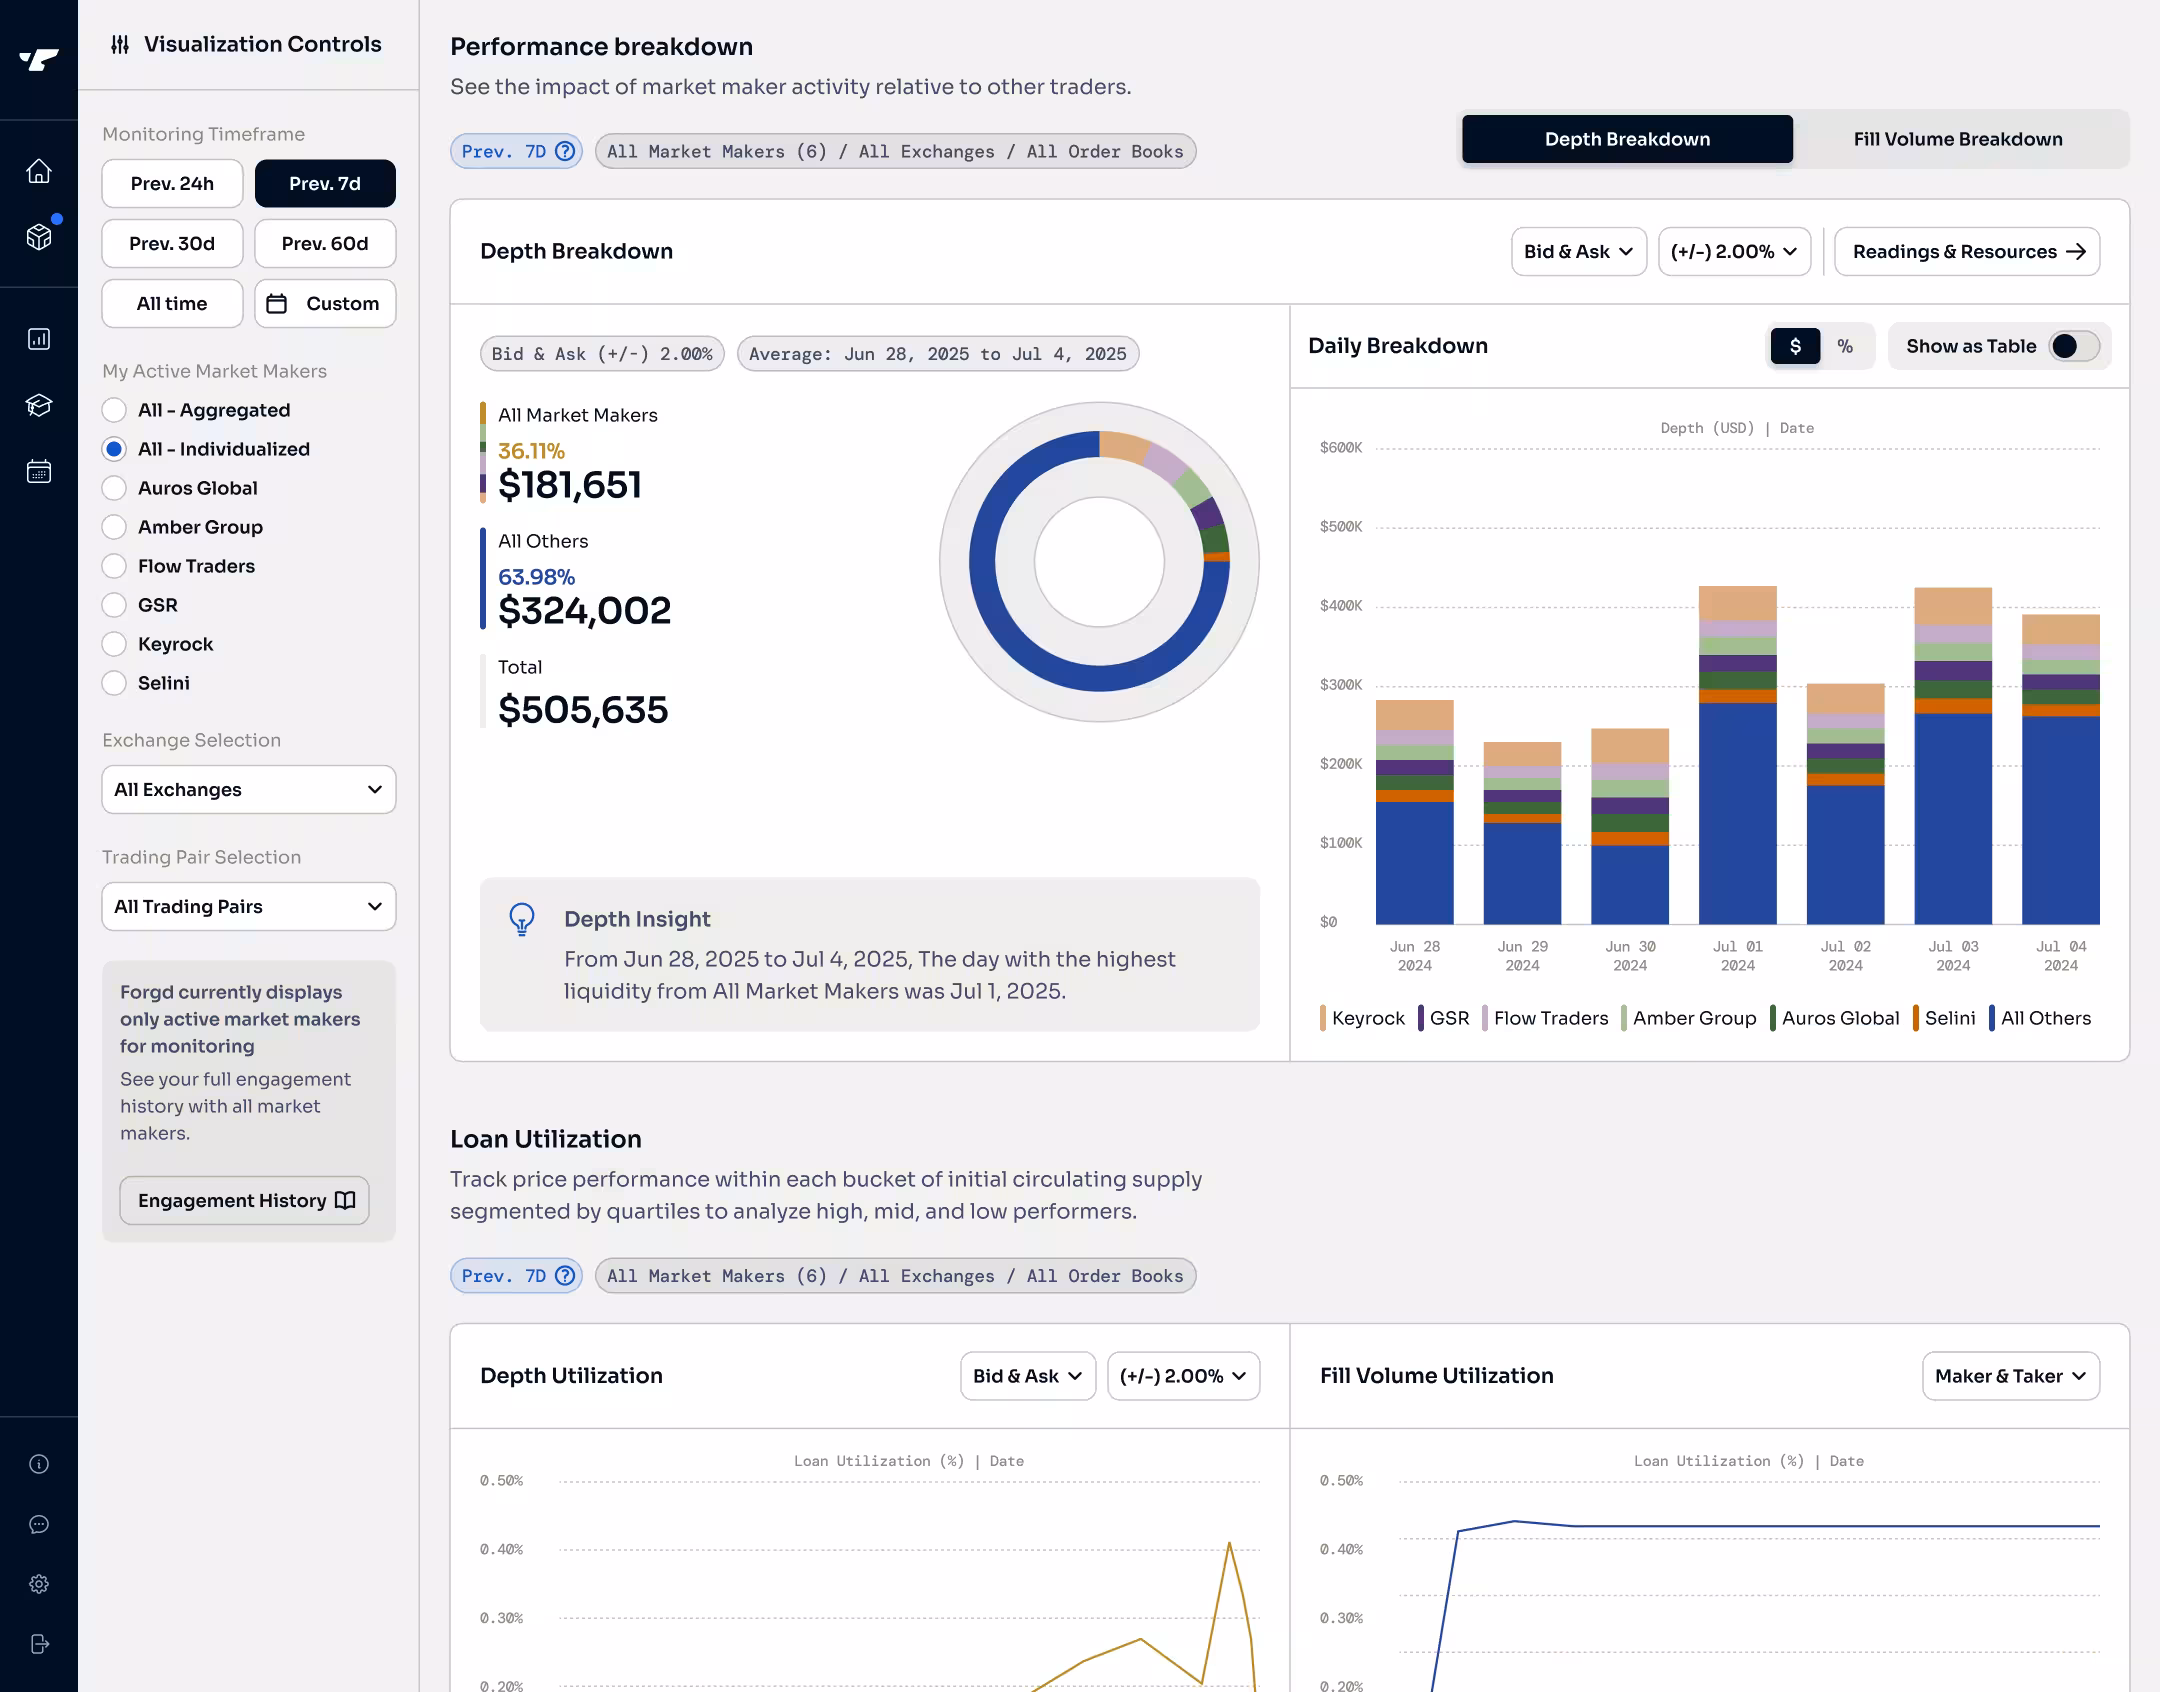
Task: Open settings gear in sidebar
Action: point(39,1584)
